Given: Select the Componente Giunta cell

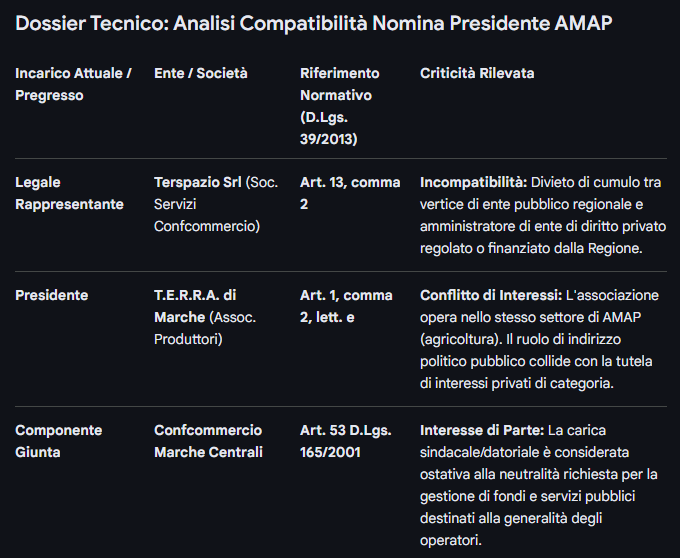Looking at the screenshot, I should (59, 441).
